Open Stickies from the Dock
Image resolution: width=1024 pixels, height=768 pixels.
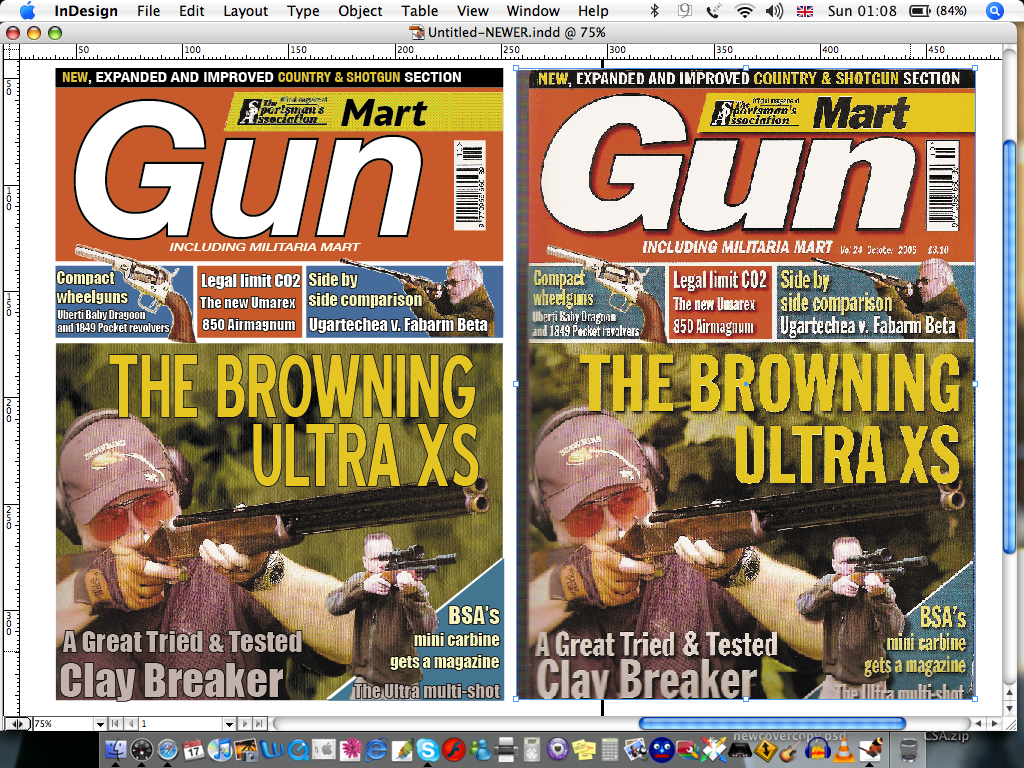click(x=584, y=750)
